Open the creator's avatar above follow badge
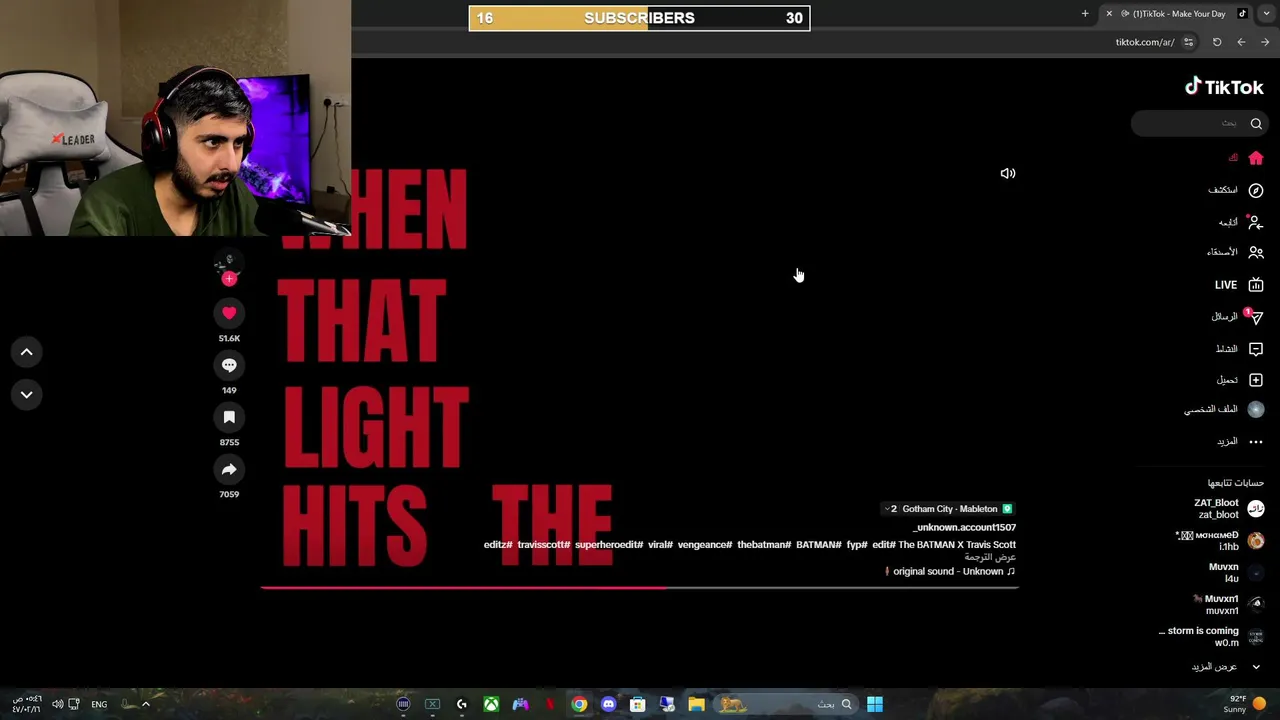This screenshot has width=1280, height=720. (x=229, y=262)
